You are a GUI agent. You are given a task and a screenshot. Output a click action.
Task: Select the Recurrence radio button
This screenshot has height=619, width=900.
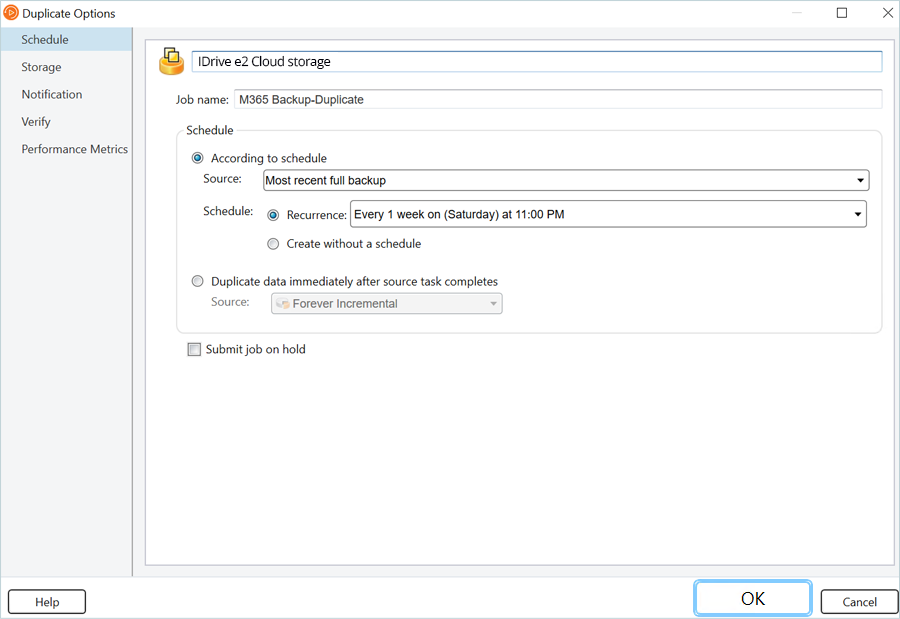tap(274, 215)
